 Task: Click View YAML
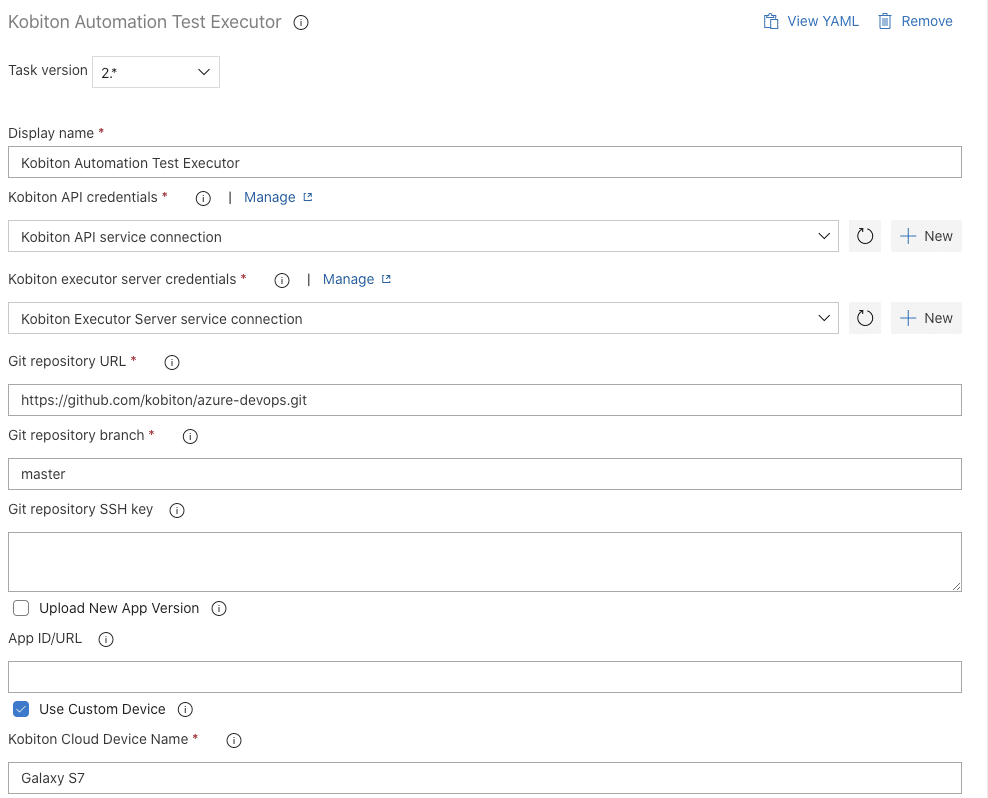click(x=810, y=20)
